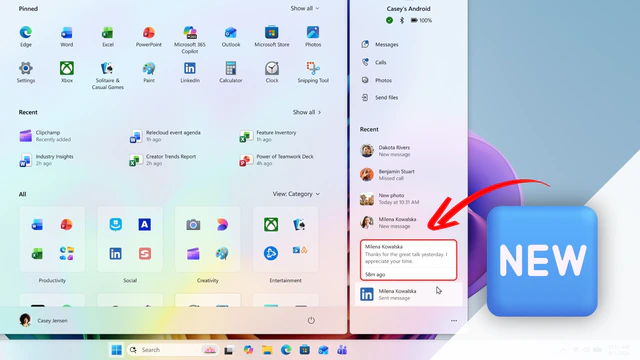Expand Show all pinned apps

click(304, 8)
